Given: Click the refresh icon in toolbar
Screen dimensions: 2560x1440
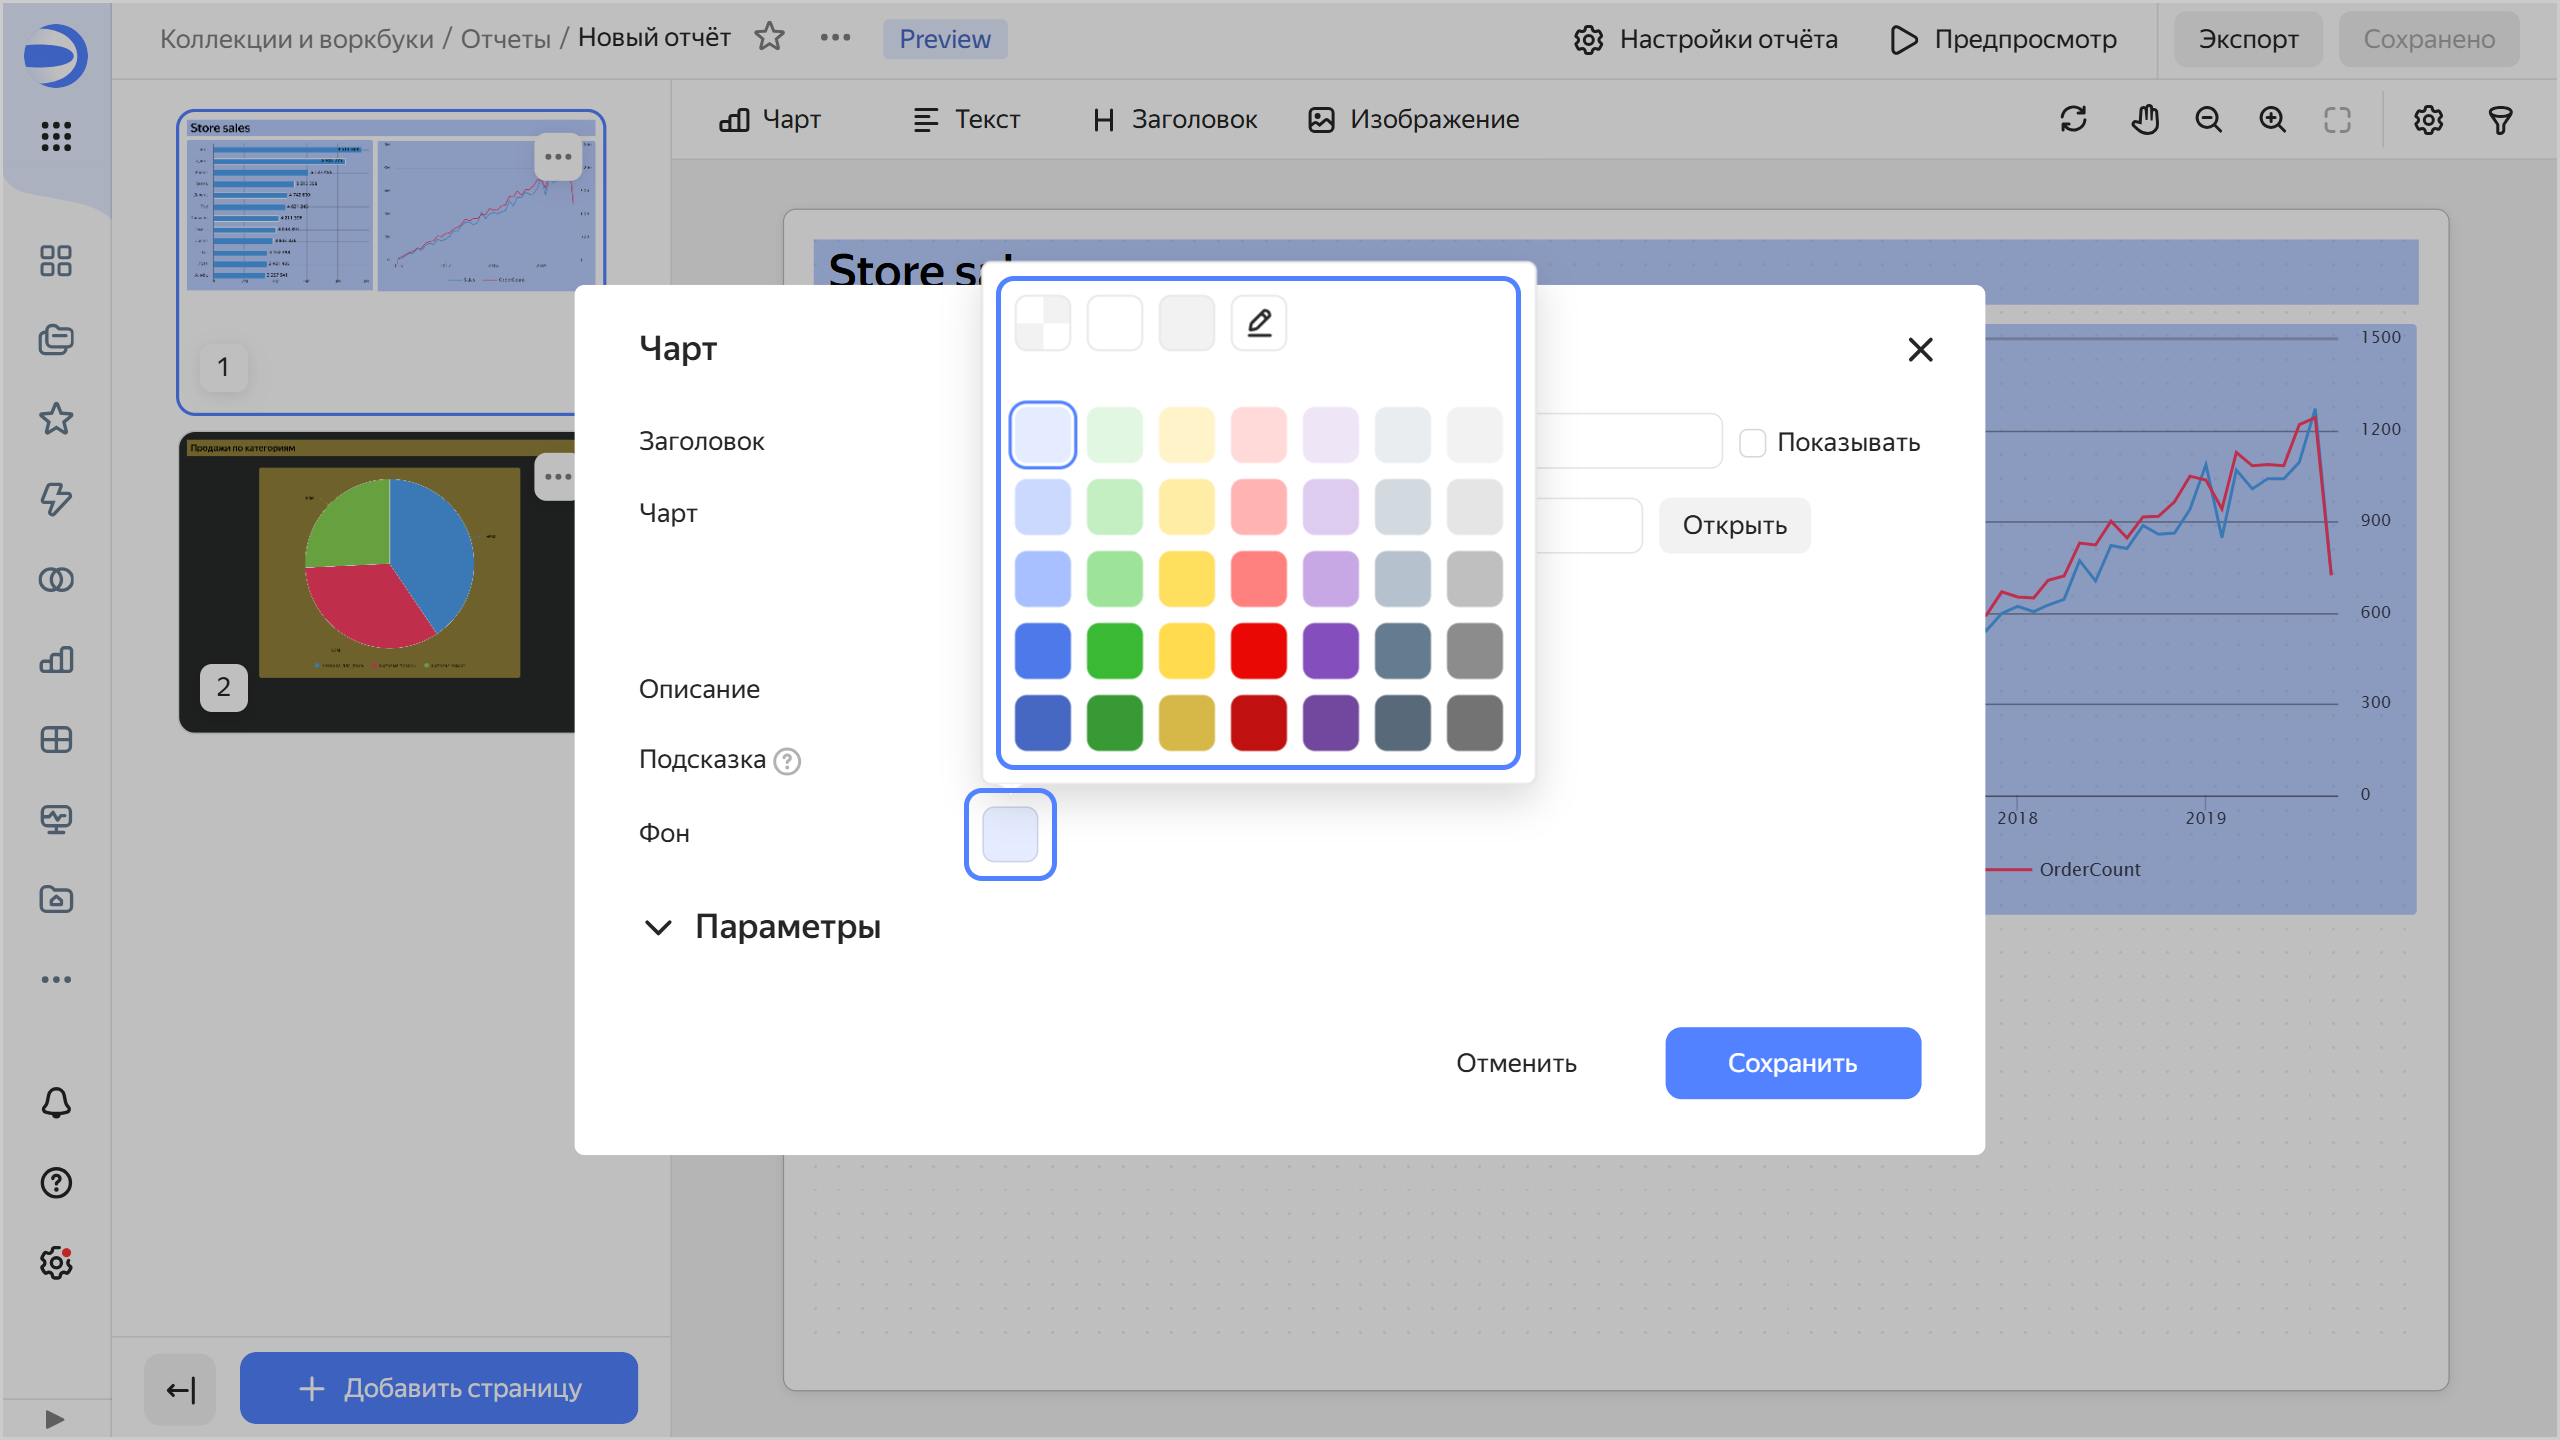Looking at the screenshot, I should pyautogui.click(x=2073, y=120).
